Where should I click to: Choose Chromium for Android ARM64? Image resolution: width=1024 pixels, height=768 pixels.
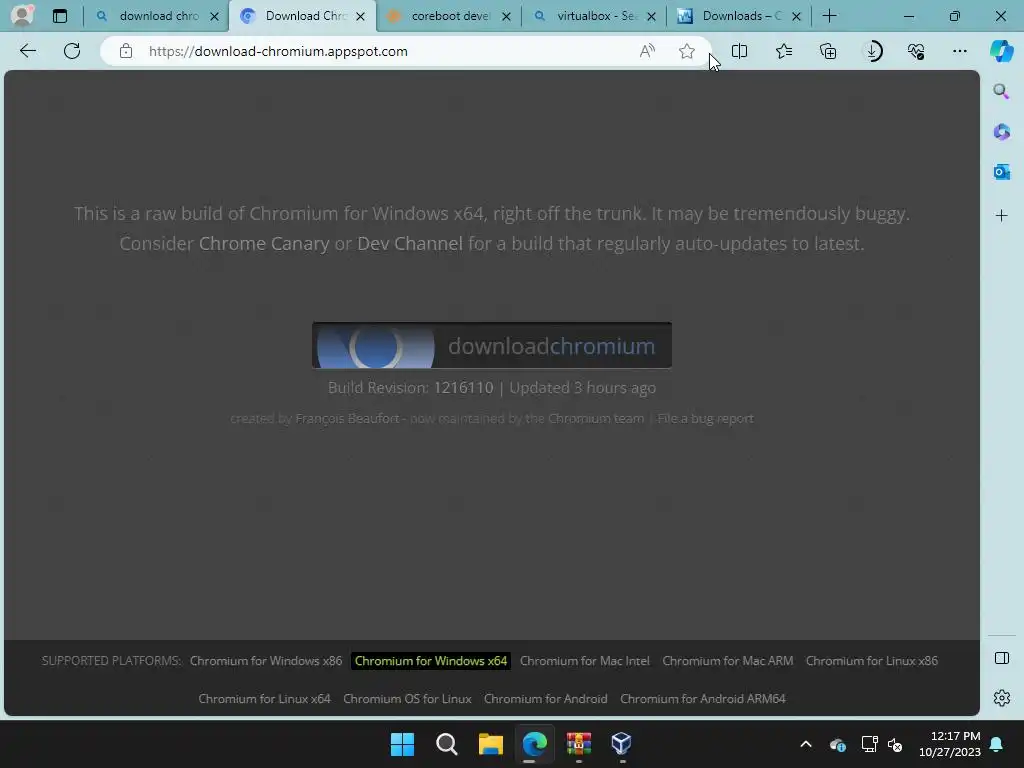coord(703,699)
